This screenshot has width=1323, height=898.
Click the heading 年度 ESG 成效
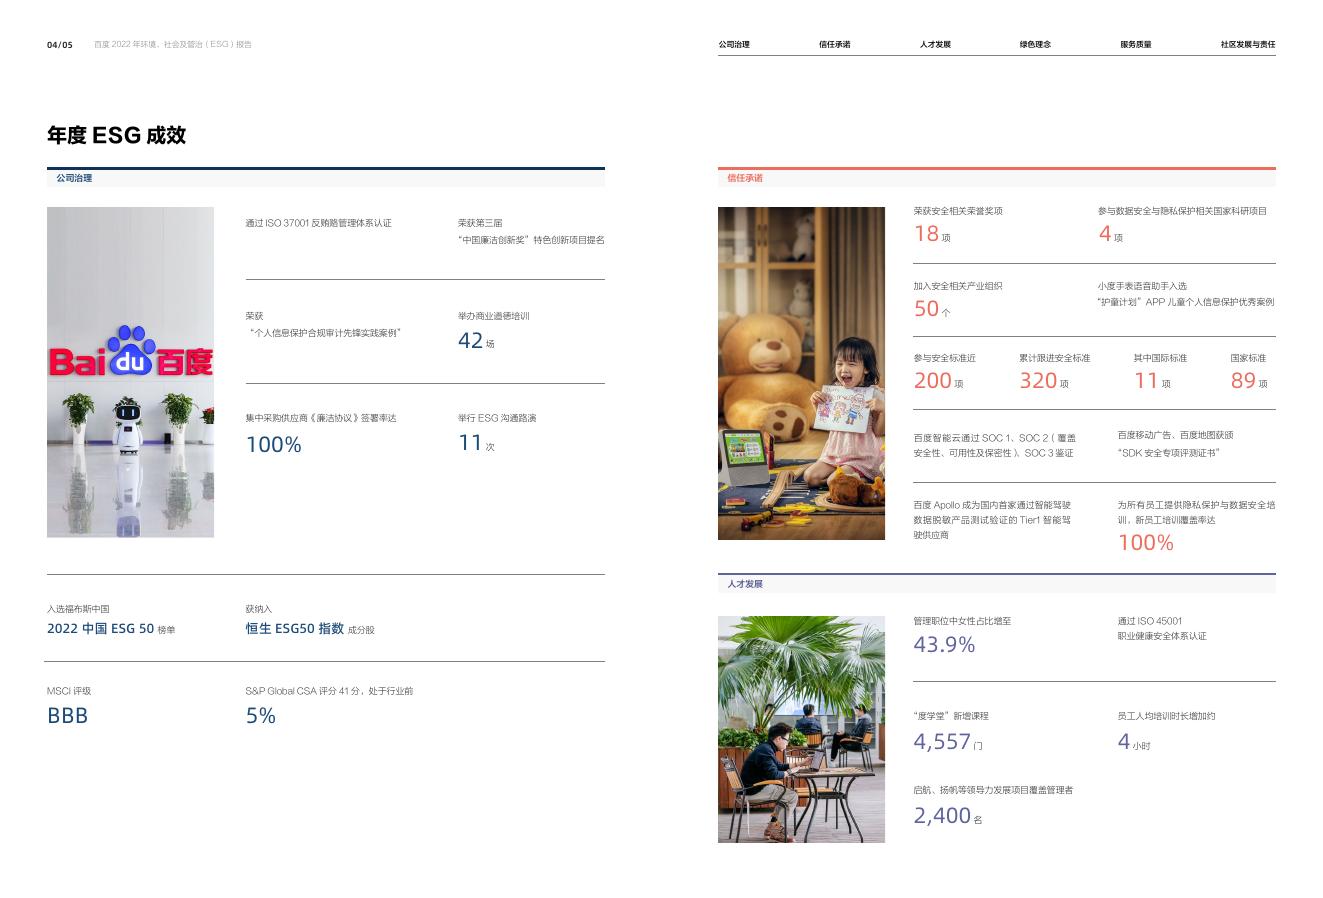116,135
